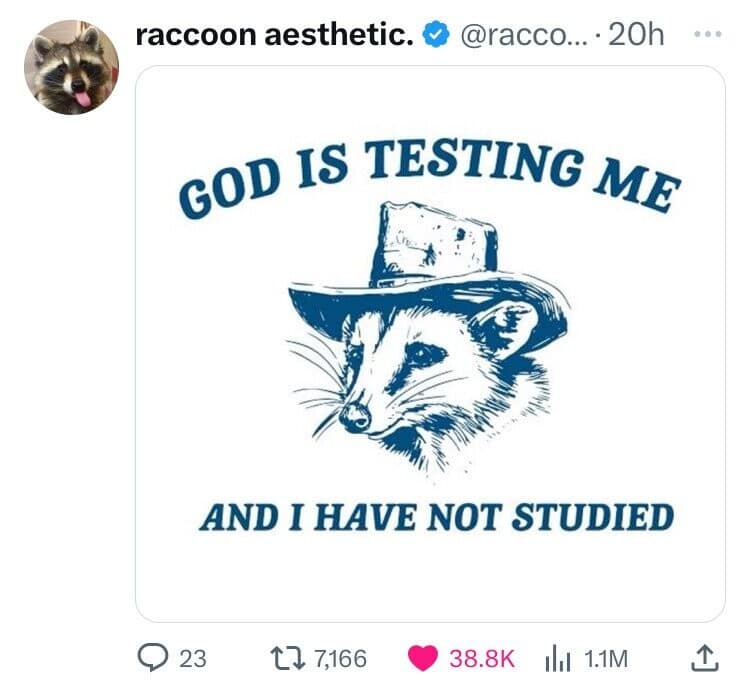
Task: Click the 38.8K likes count
Action: [x=482, y=658]
